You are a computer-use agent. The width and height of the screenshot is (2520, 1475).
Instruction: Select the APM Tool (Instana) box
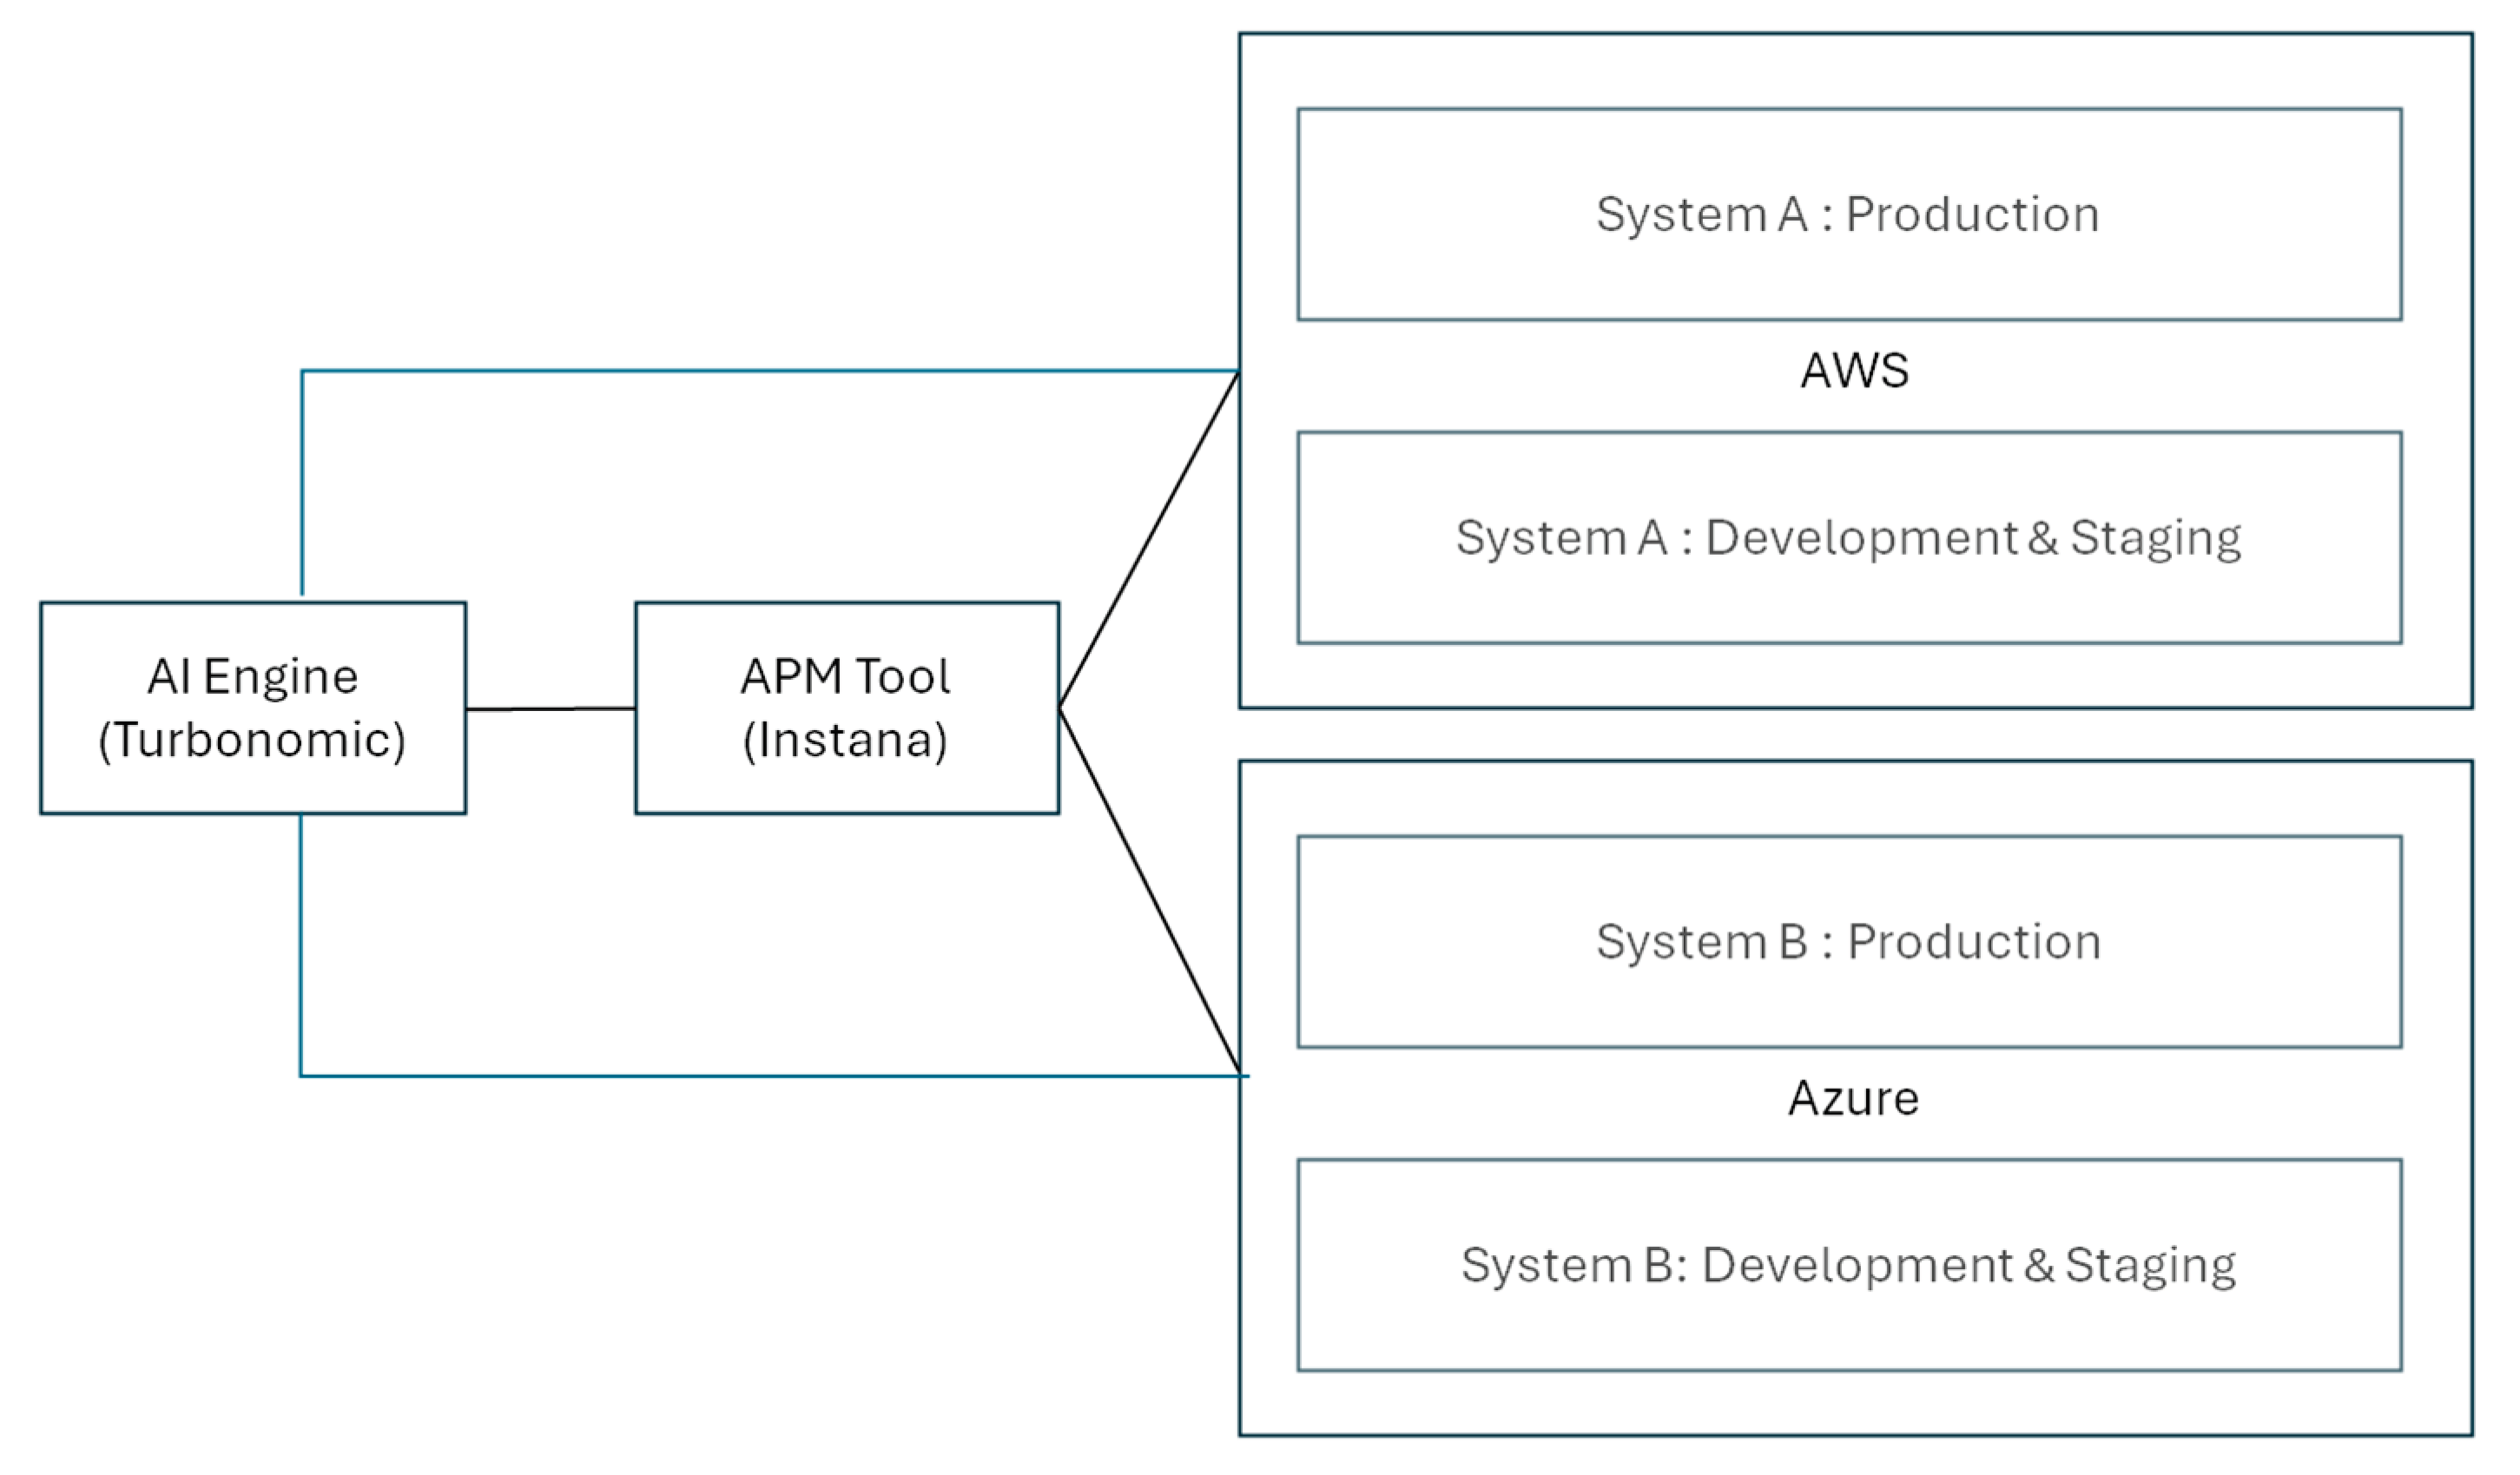coord(846,708)
